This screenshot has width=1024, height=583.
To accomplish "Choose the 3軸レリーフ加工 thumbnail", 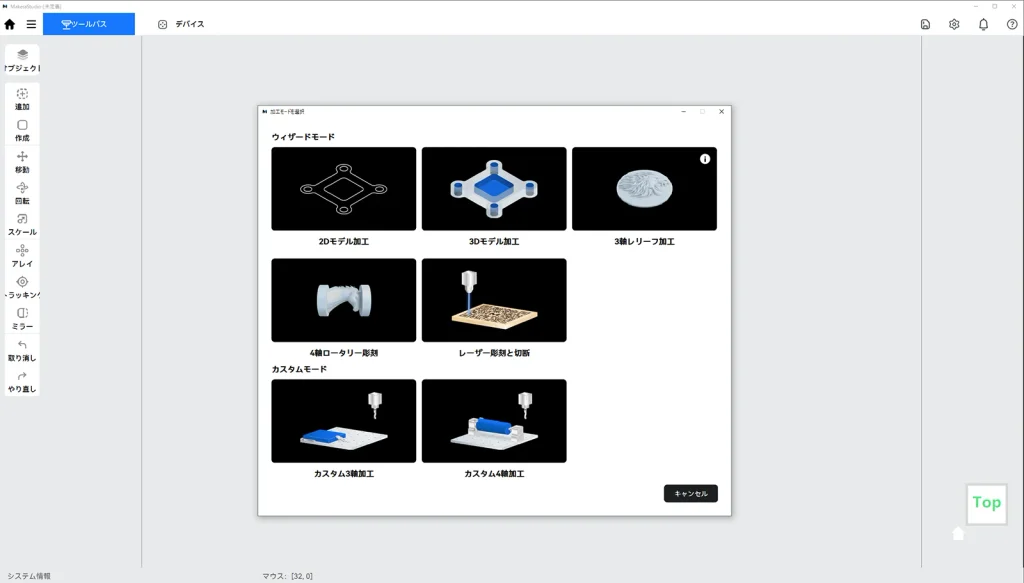I will click(645, 189).
